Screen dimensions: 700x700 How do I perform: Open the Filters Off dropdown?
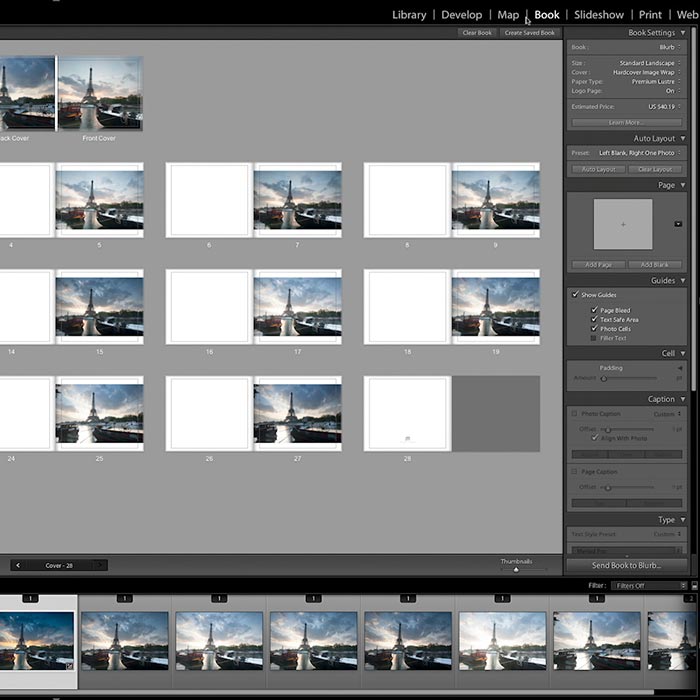pyautogui.click(x=649, y=586)
